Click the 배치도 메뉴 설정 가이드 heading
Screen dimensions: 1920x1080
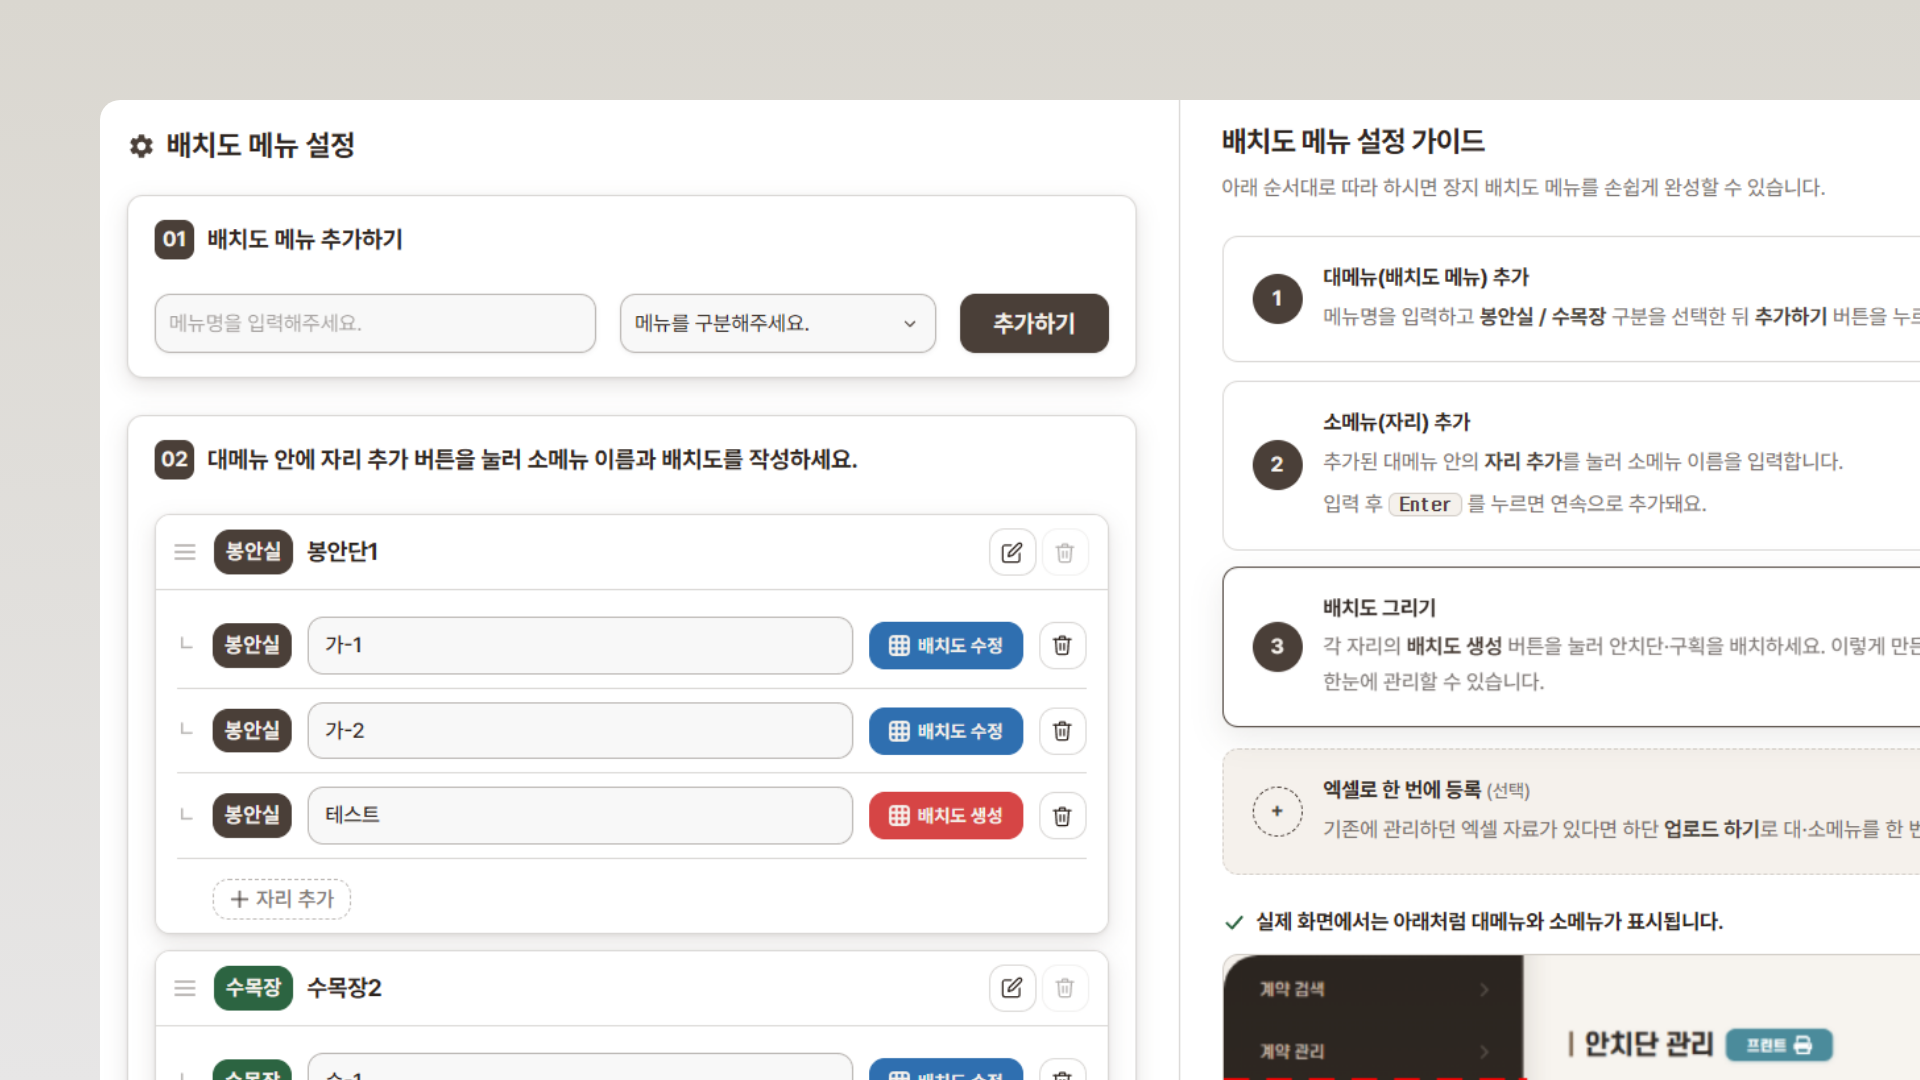[x=1353, y=141]
